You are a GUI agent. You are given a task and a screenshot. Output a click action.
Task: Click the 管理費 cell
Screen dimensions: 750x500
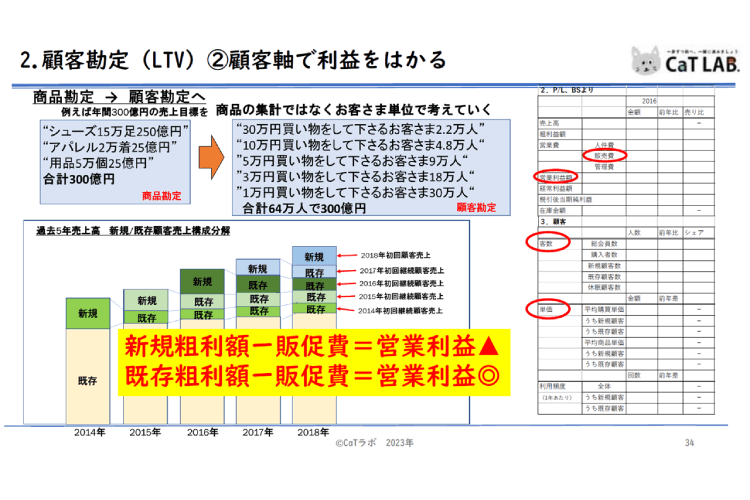604,167
